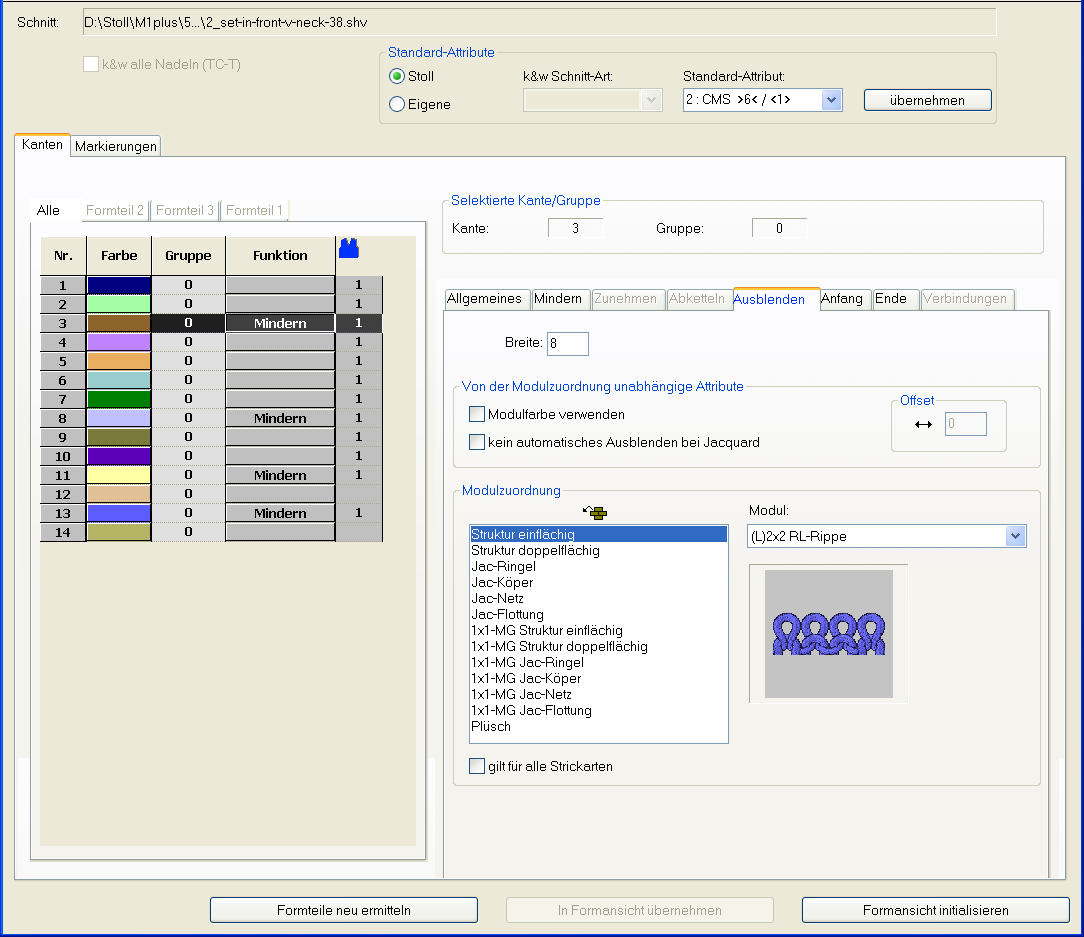Click the Mindern function cell in row 8
Viewport: 1084px width, 937px height.
click(280, 419)
